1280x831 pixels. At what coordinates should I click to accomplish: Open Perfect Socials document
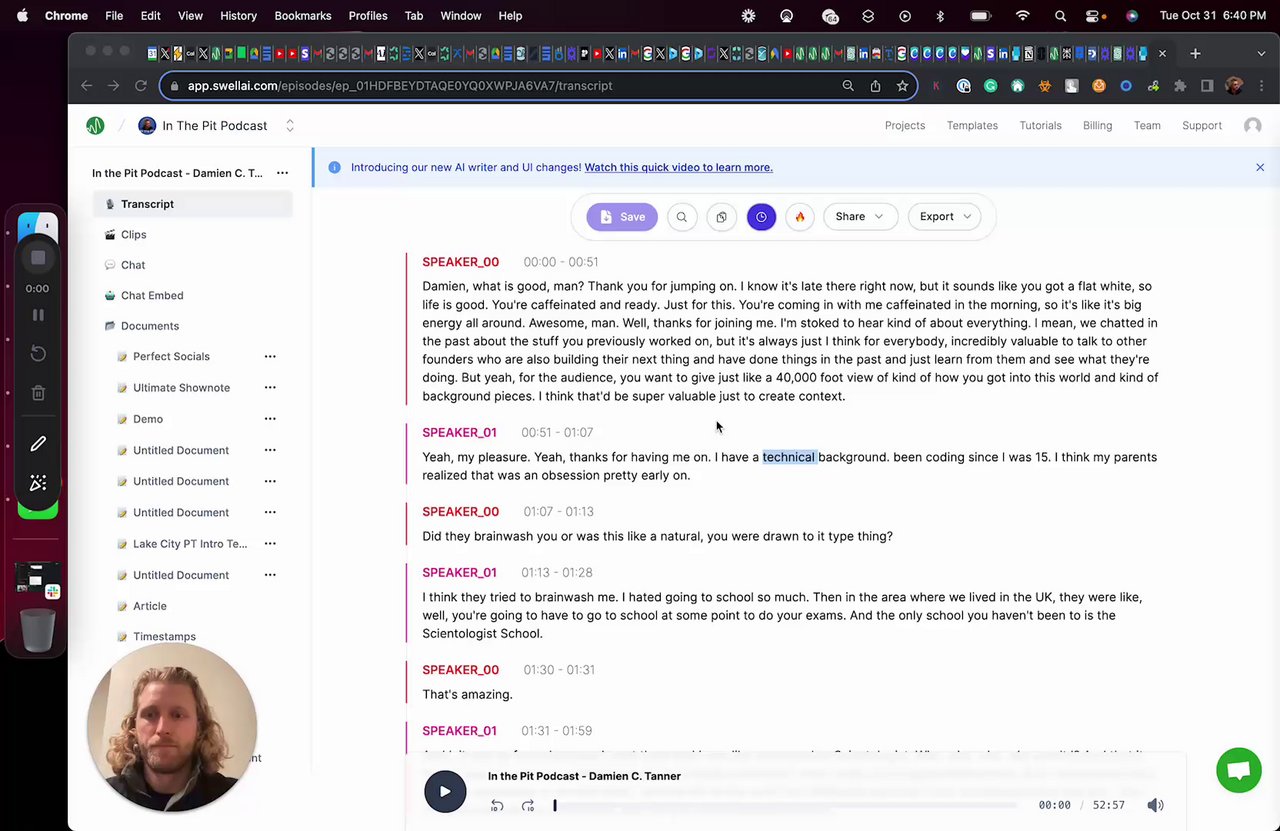coord(171,357)
